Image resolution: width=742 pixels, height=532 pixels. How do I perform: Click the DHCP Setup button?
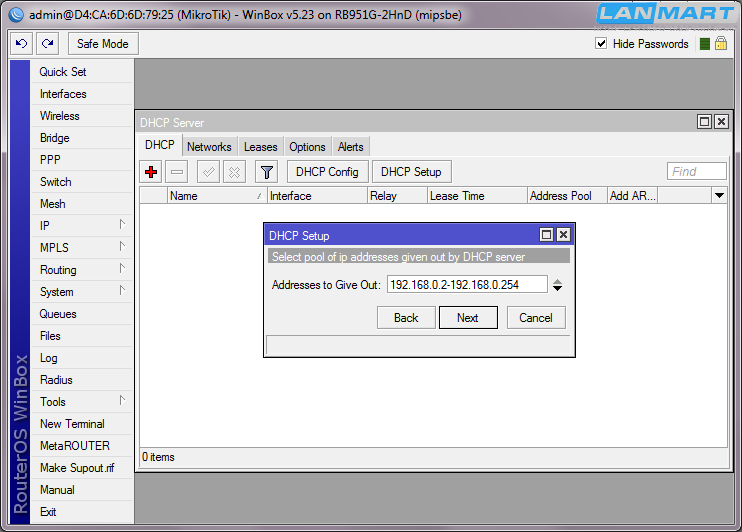pos(411,172)
